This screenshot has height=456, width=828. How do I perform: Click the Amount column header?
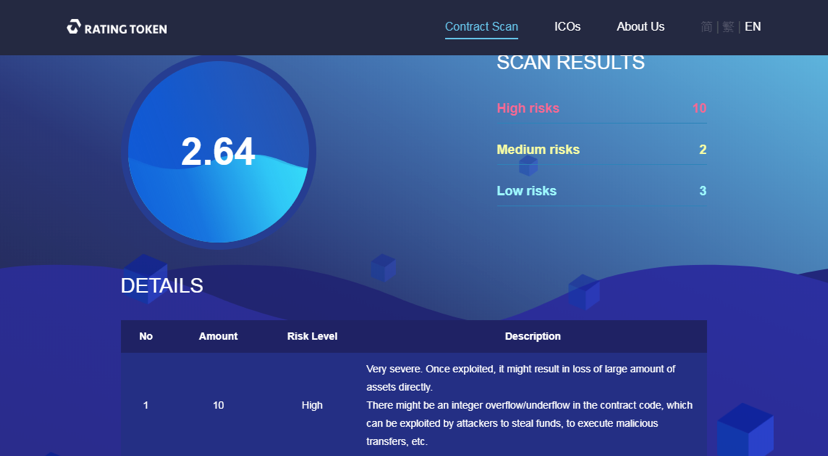point(218,336)
